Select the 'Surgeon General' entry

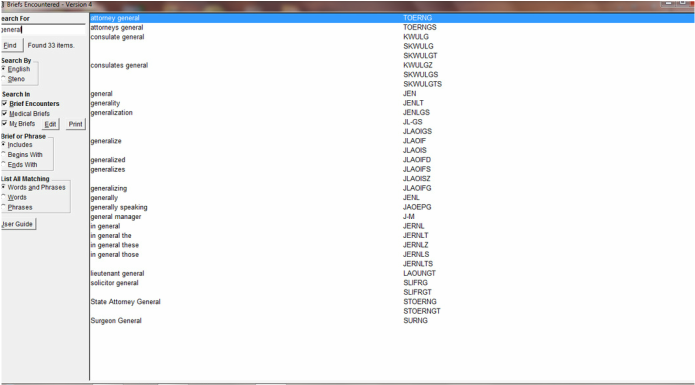(x=116, y=320)
